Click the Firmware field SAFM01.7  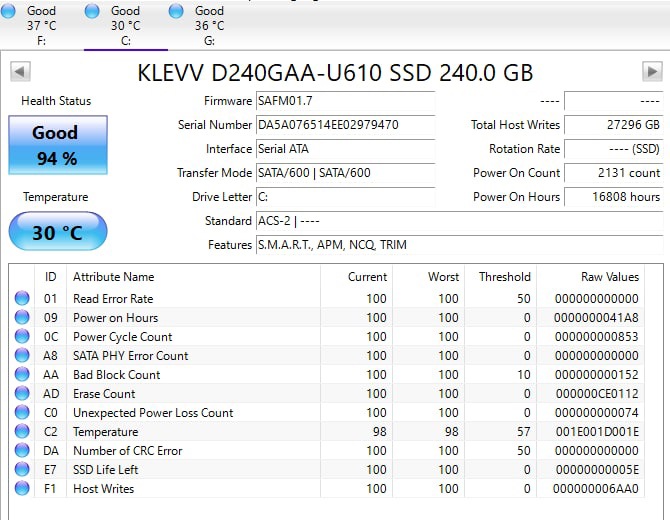[345, 101]
